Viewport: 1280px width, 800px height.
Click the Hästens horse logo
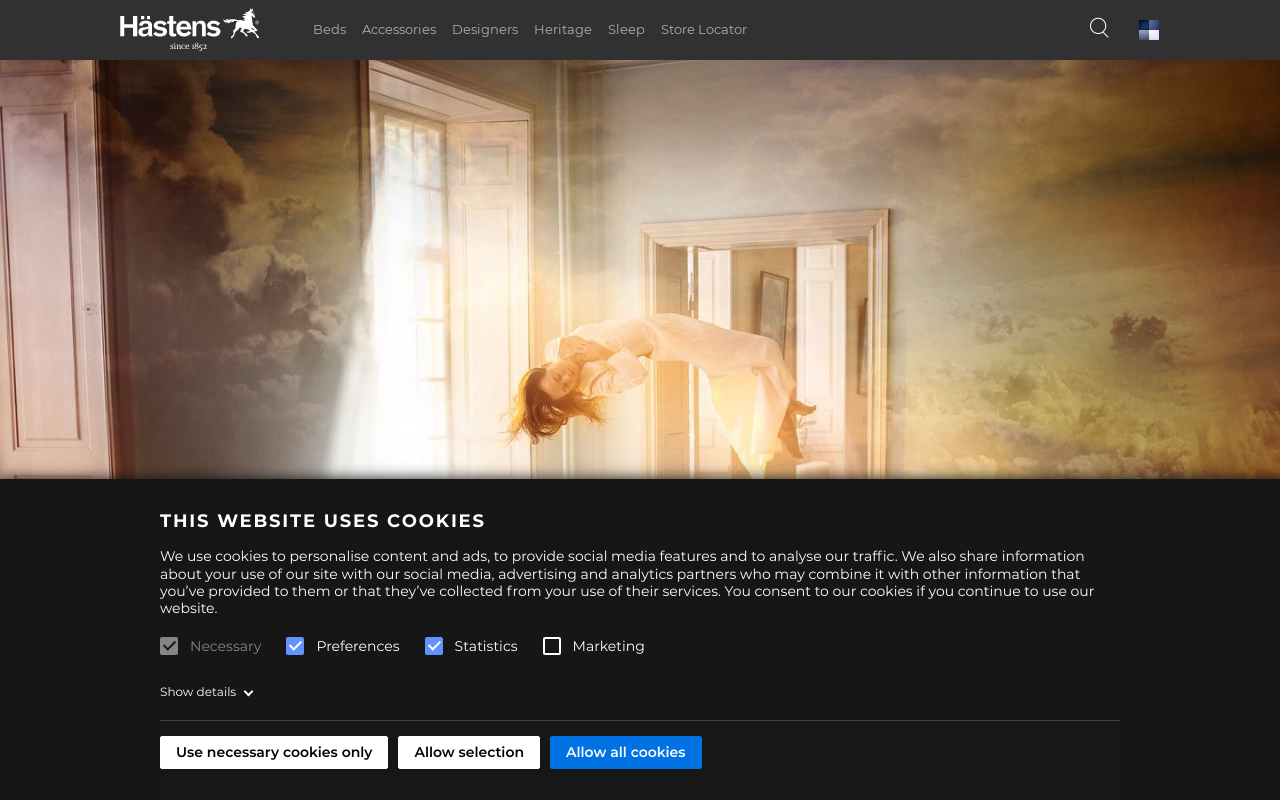click(189, 29)
